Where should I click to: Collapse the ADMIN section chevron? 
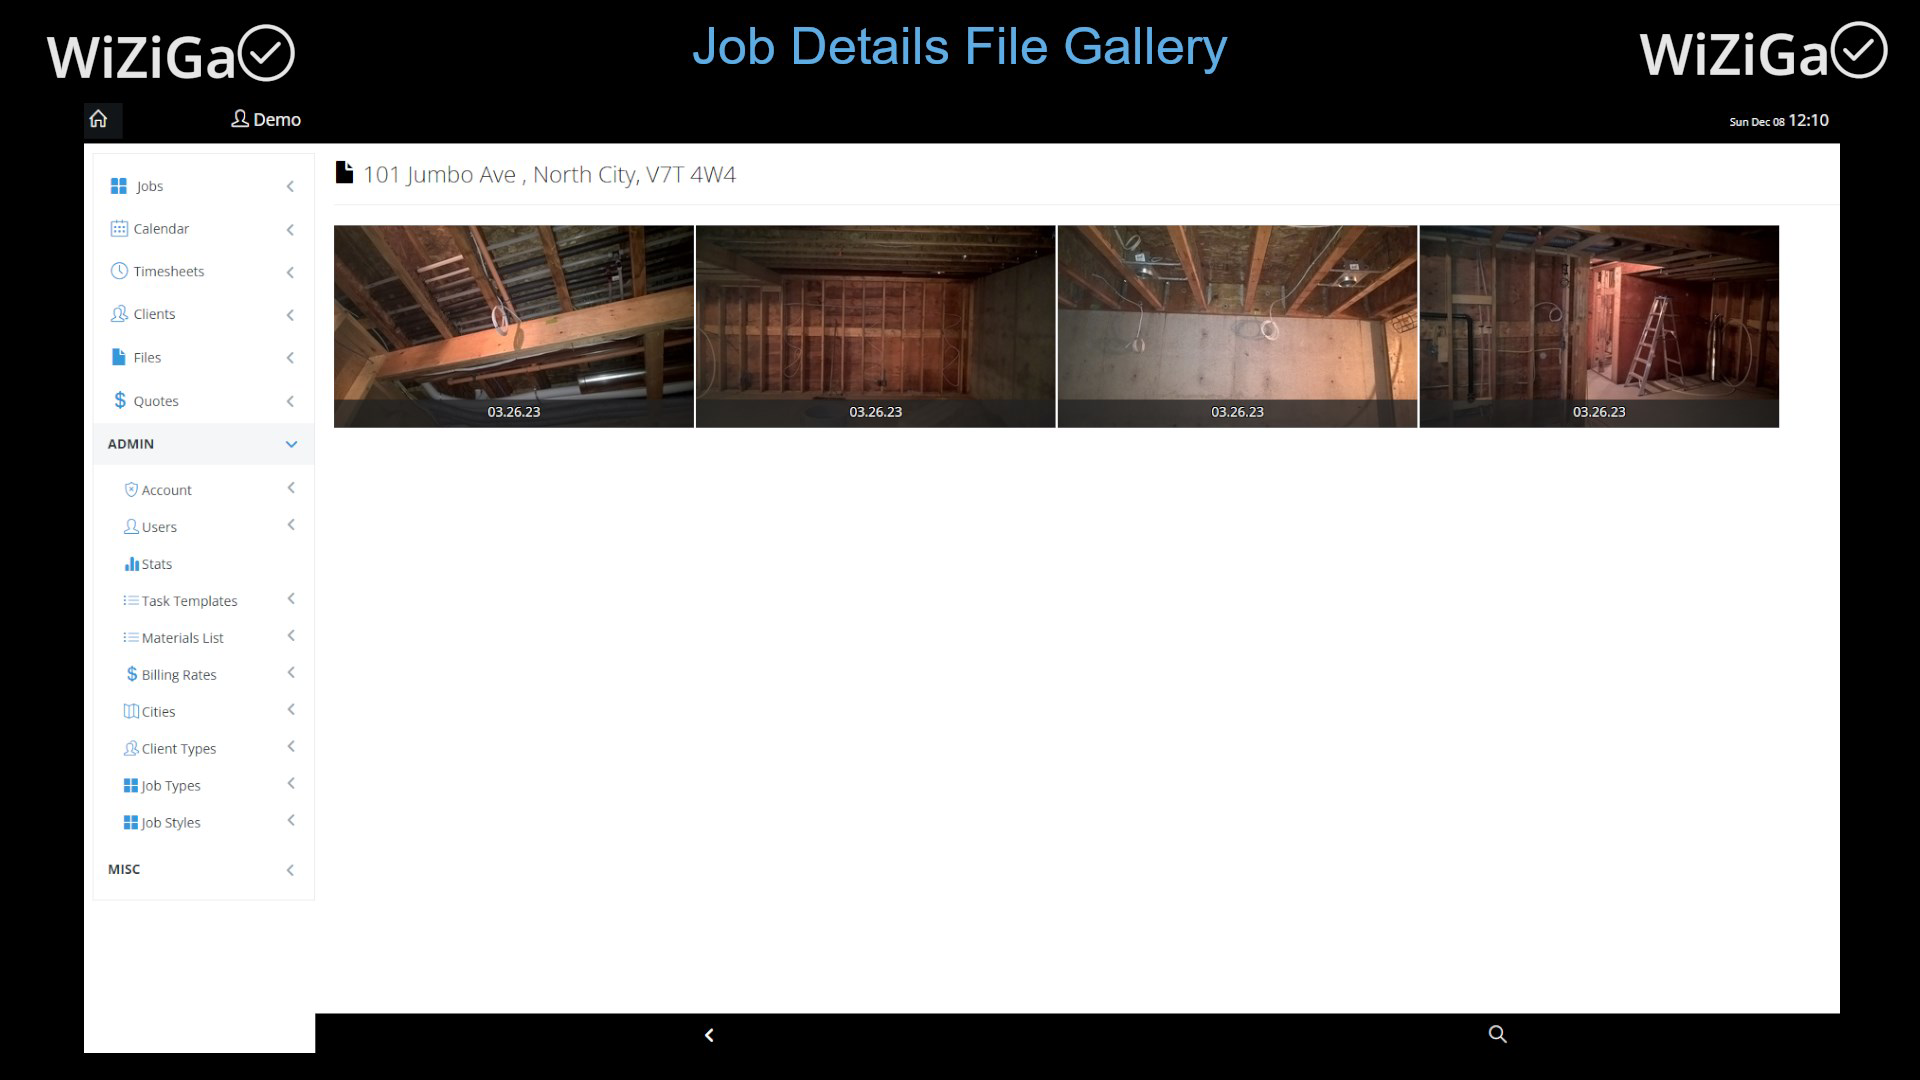[x=291, y=444]
